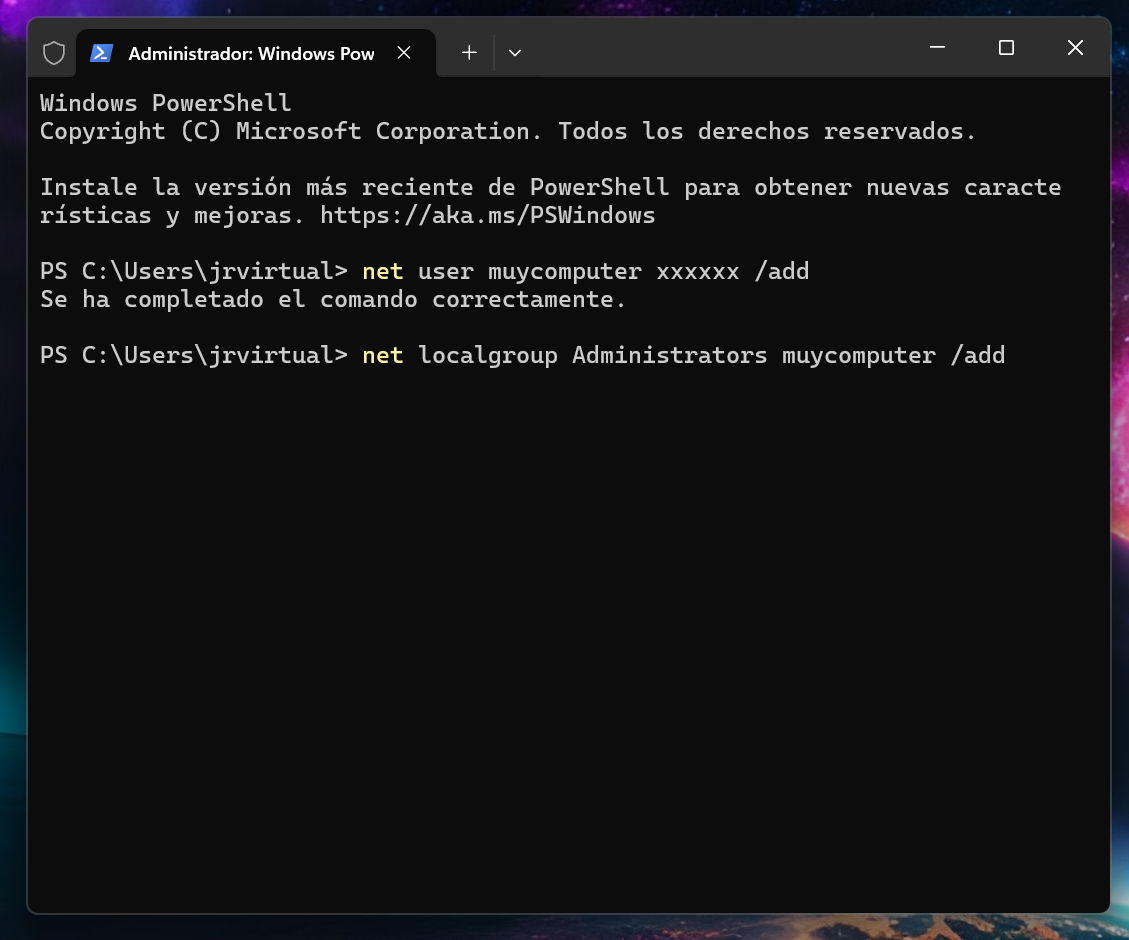Click the 'Windows PowerShell' header line
This screenshot has width=1129, height=940.
165,103
